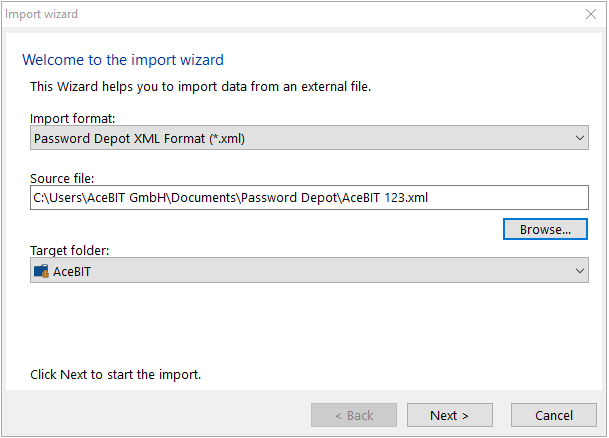This screenshot has height=438, width=609.
Task: Click the Target folder: label
Action: coord(70,250)
